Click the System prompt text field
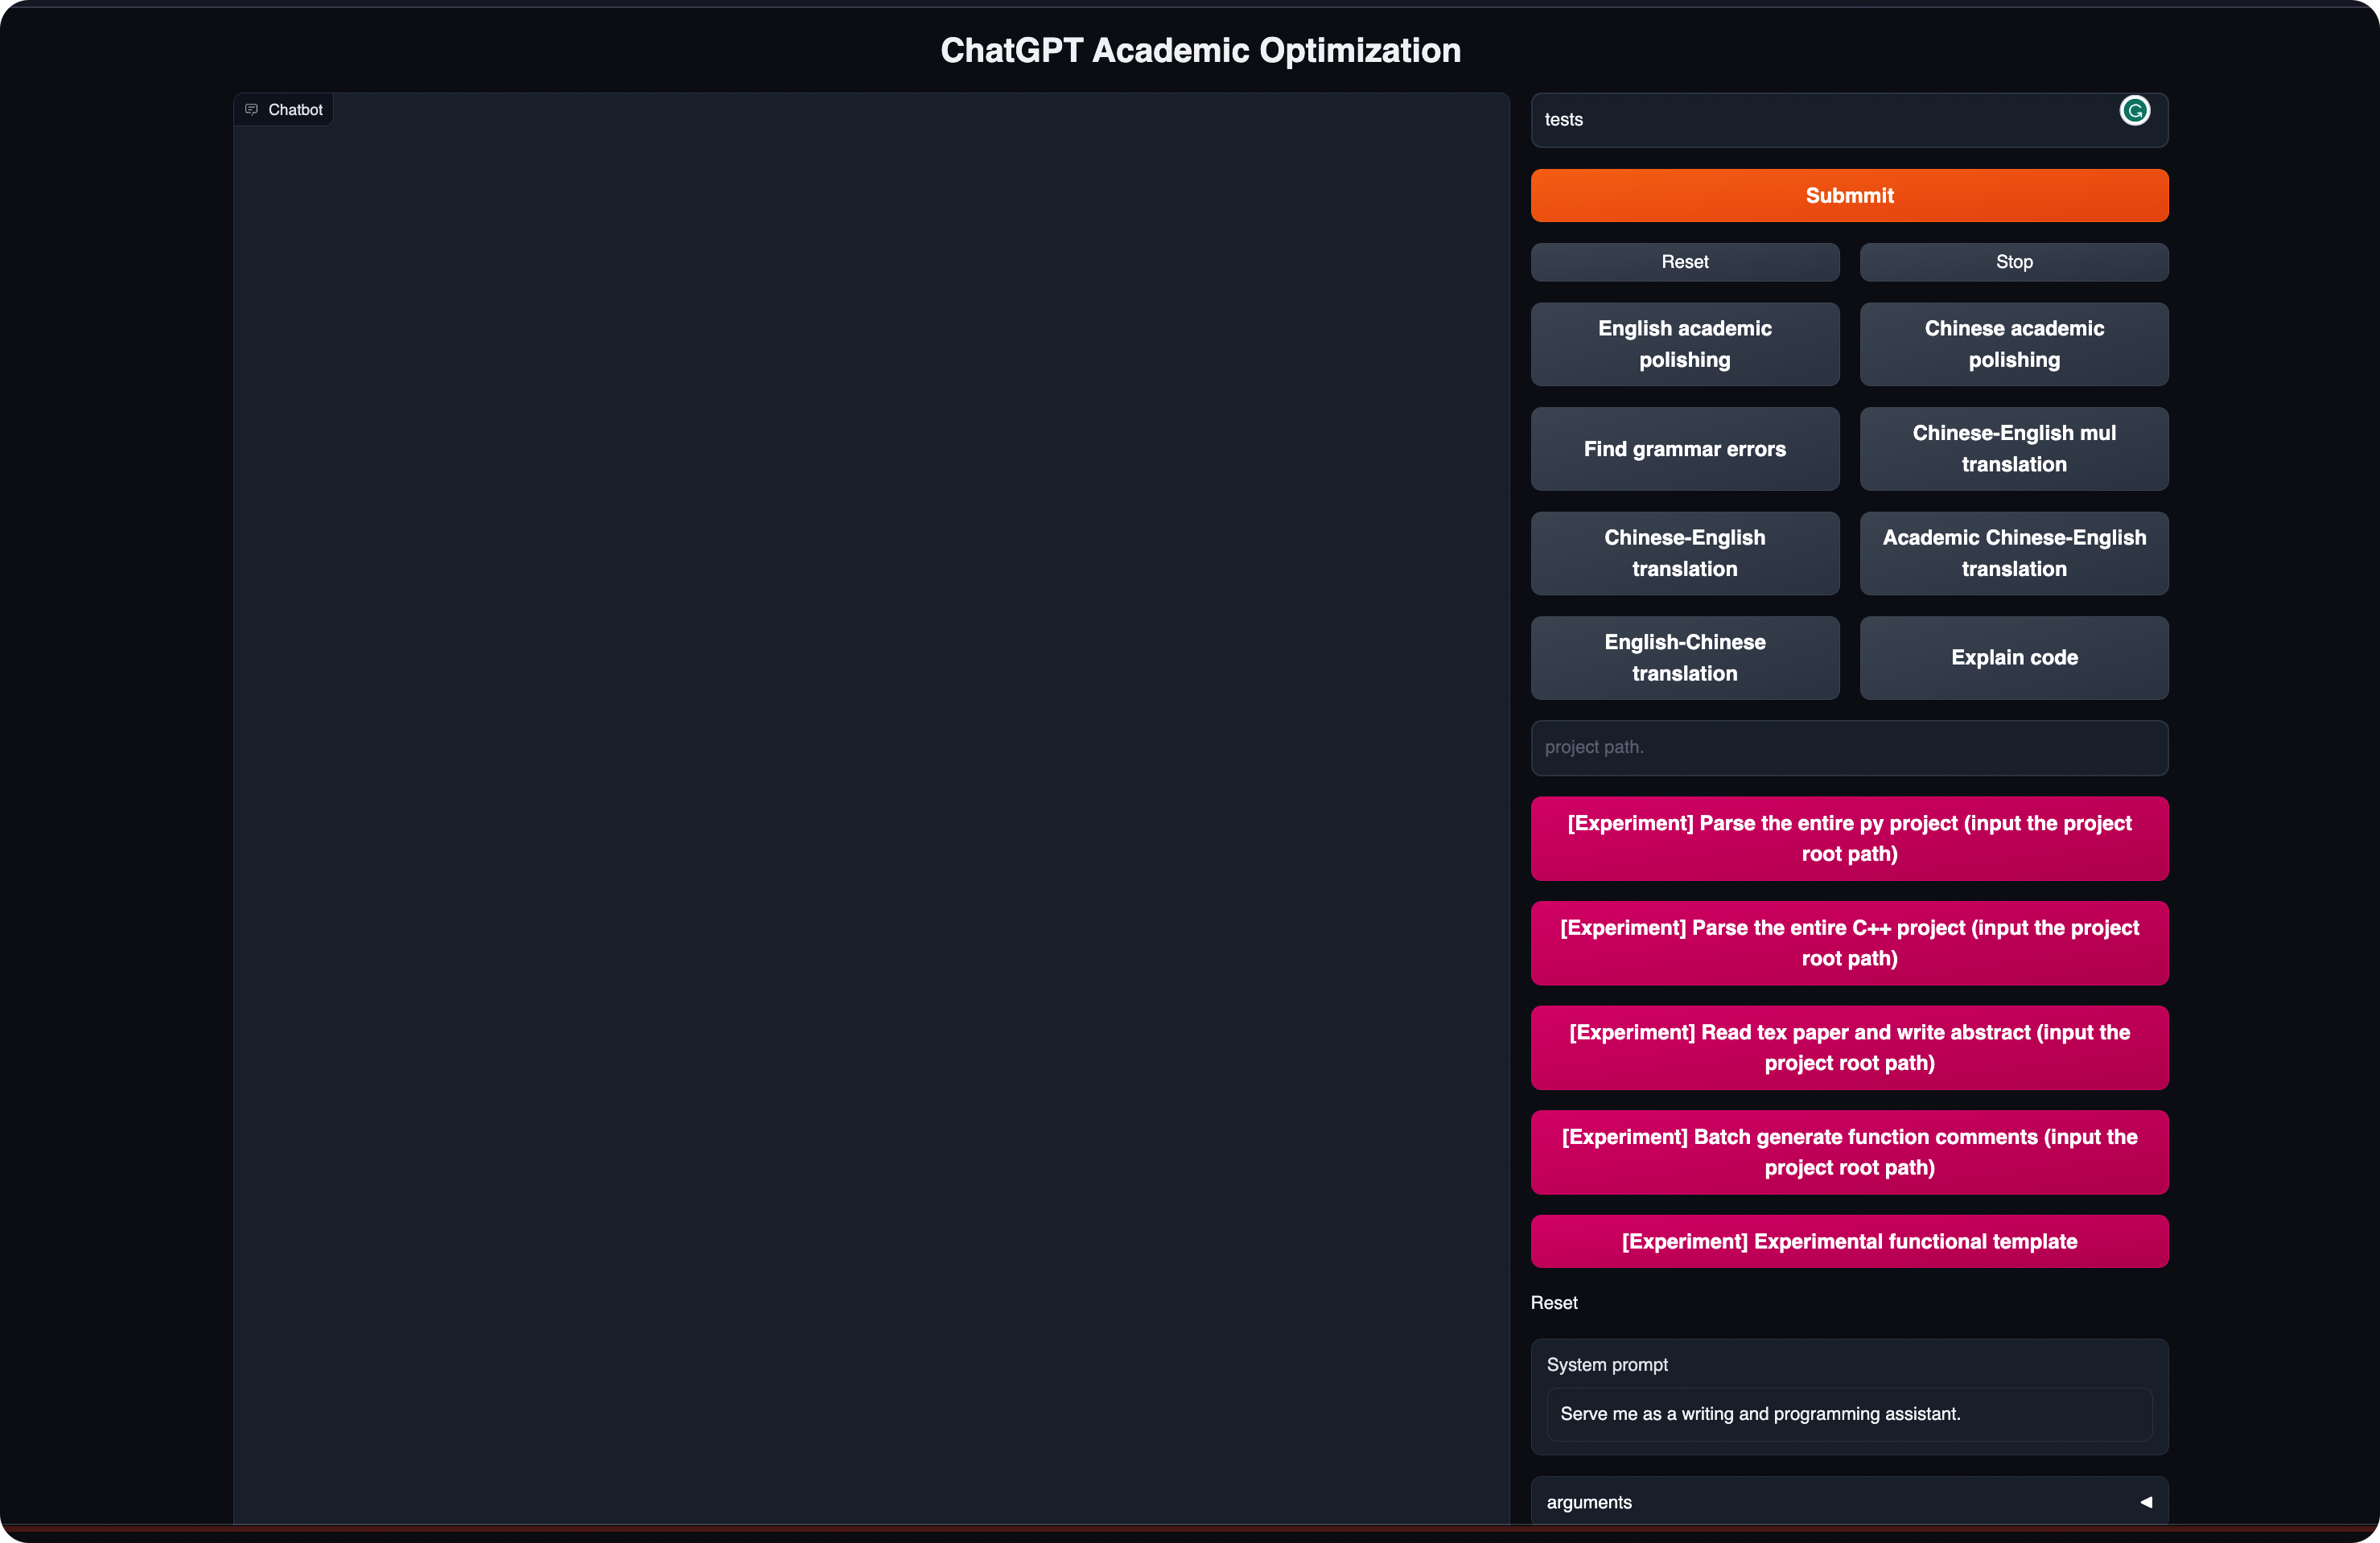 click(x=1848, y=1414)
